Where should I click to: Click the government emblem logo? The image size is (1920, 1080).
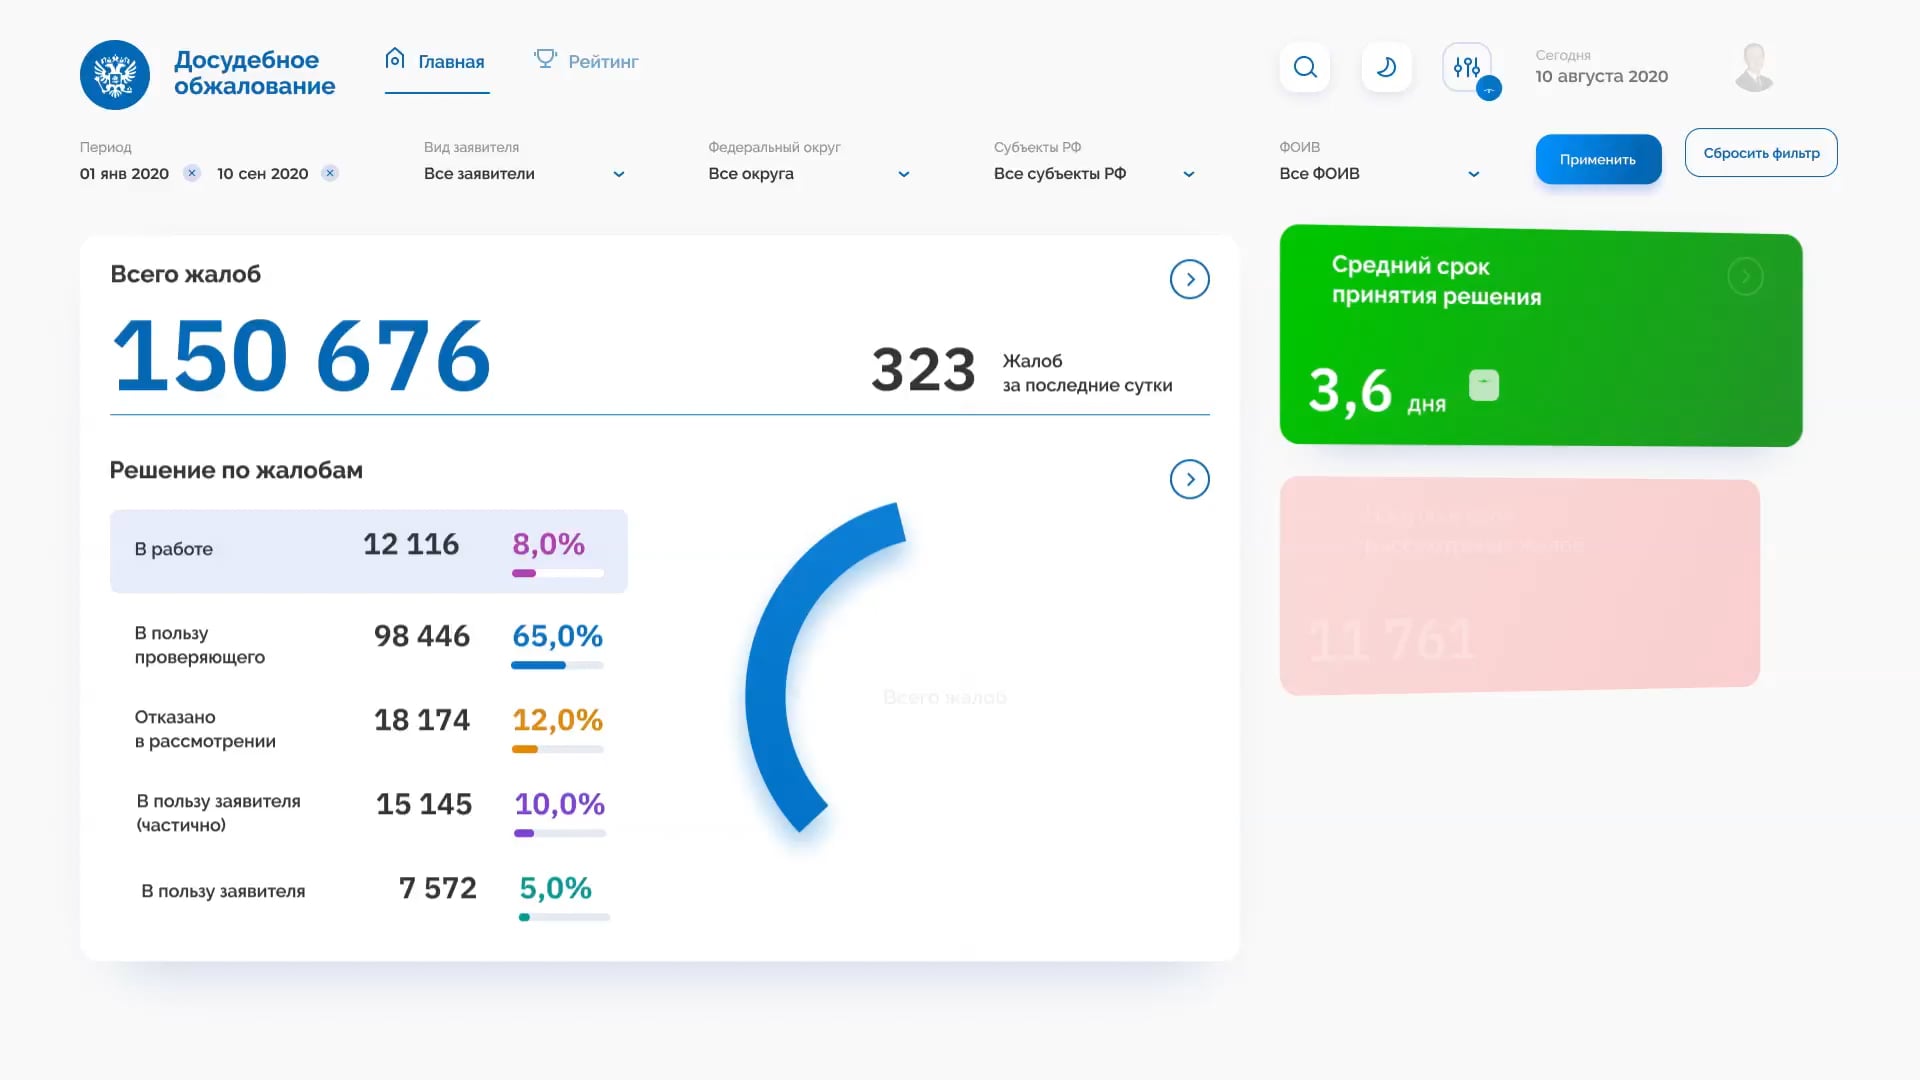point(114,74)
